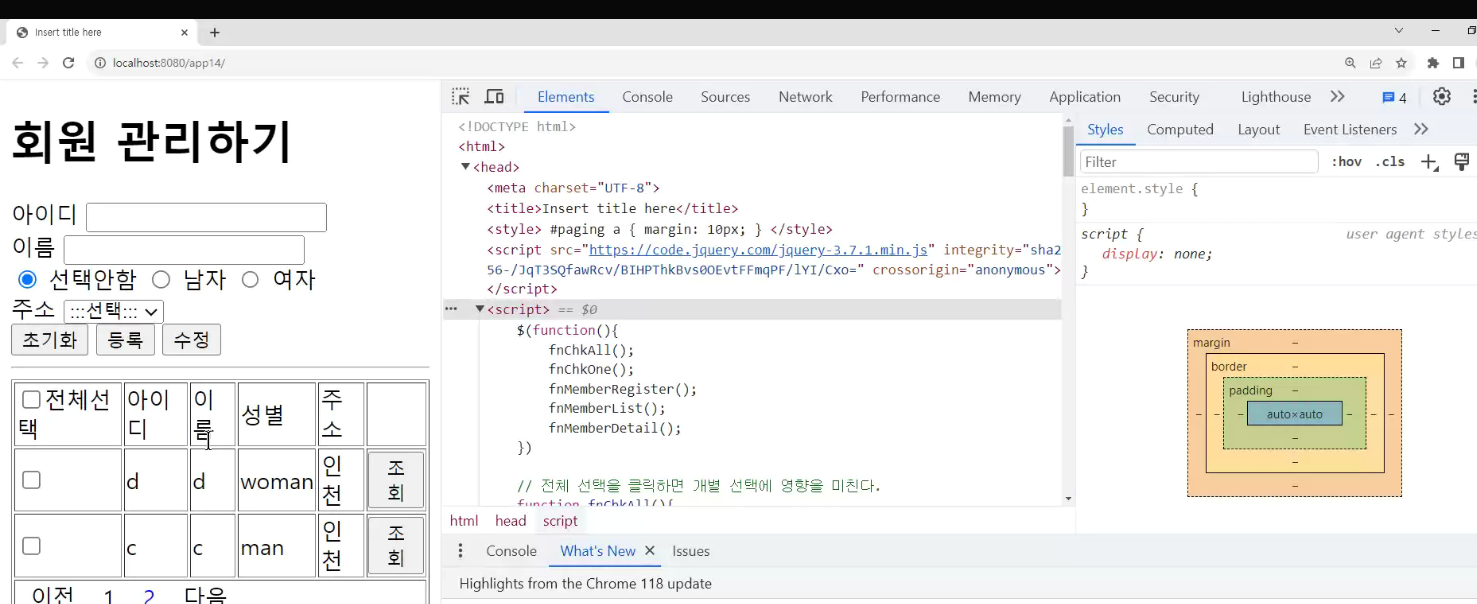Go back using browser back arrow
The image size is (1477, 604).
pyautogui.click(x=17, y=63)
